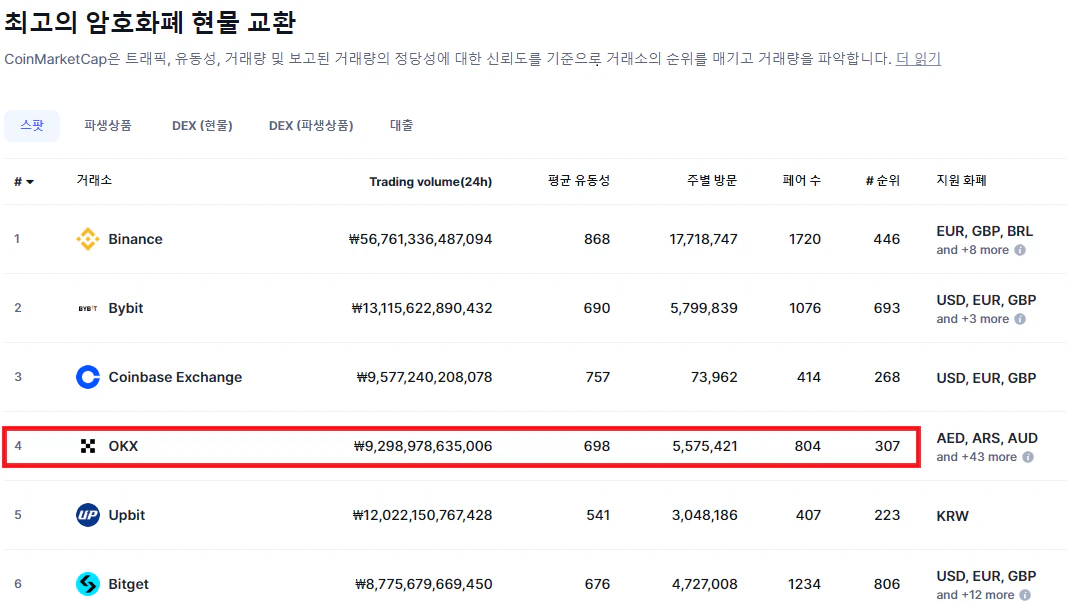The image size is (1067, 609).
Task: Open the Bitget exchange link
Action: point(129,584)
